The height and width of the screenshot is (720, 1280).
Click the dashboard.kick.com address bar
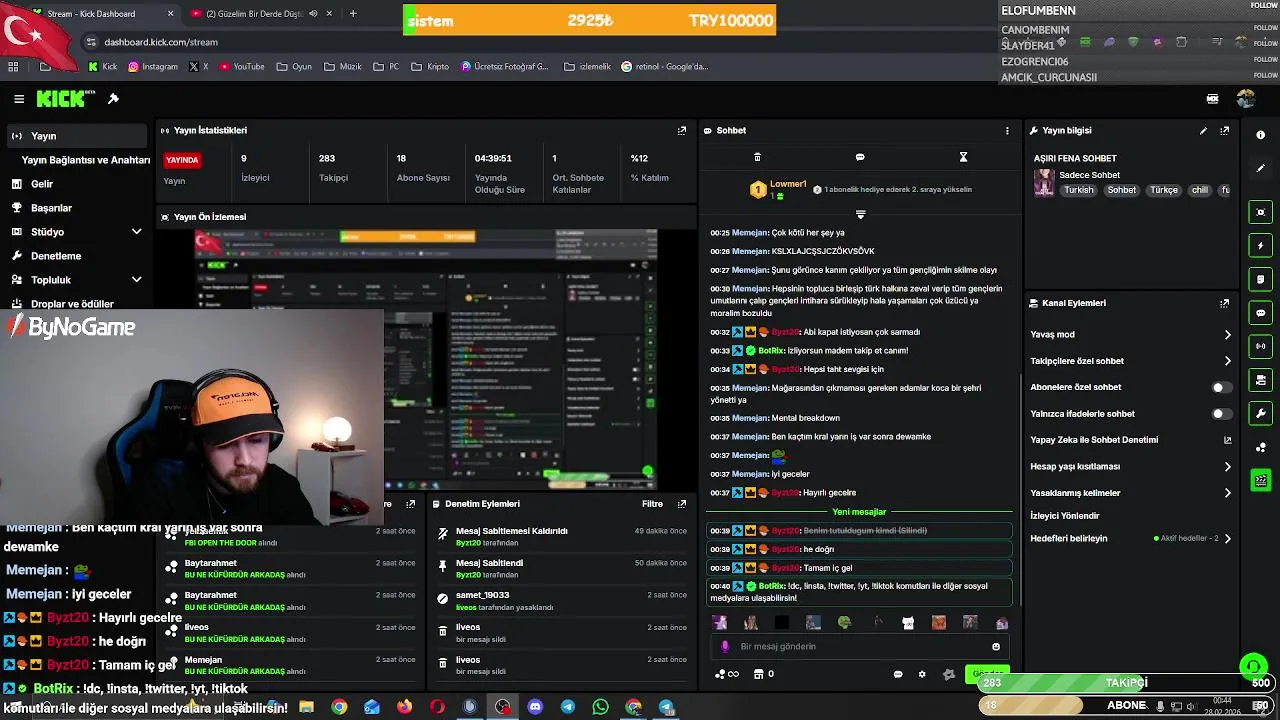[161, 42]
